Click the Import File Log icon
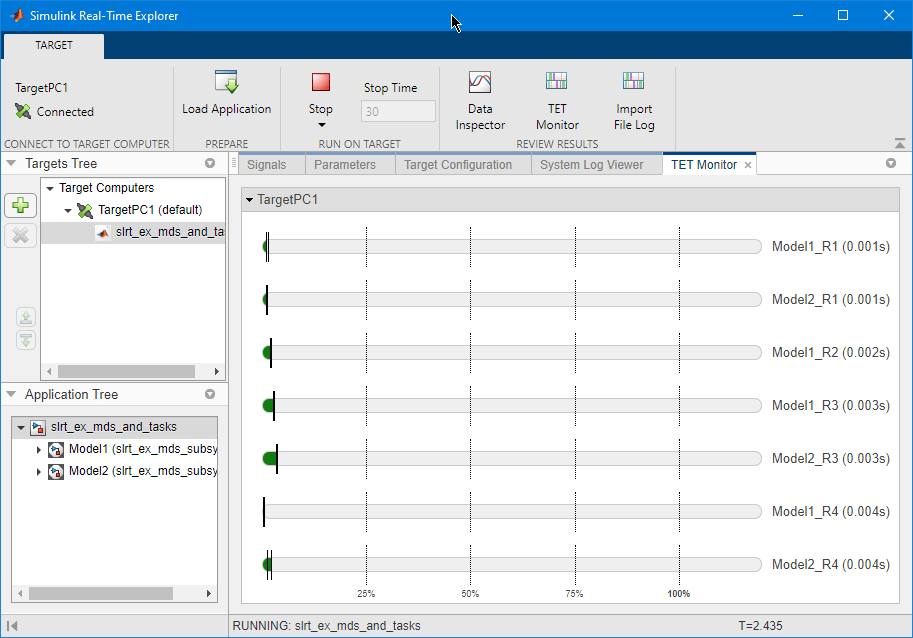Screen dimensions: 913x638 click(634, 81)
